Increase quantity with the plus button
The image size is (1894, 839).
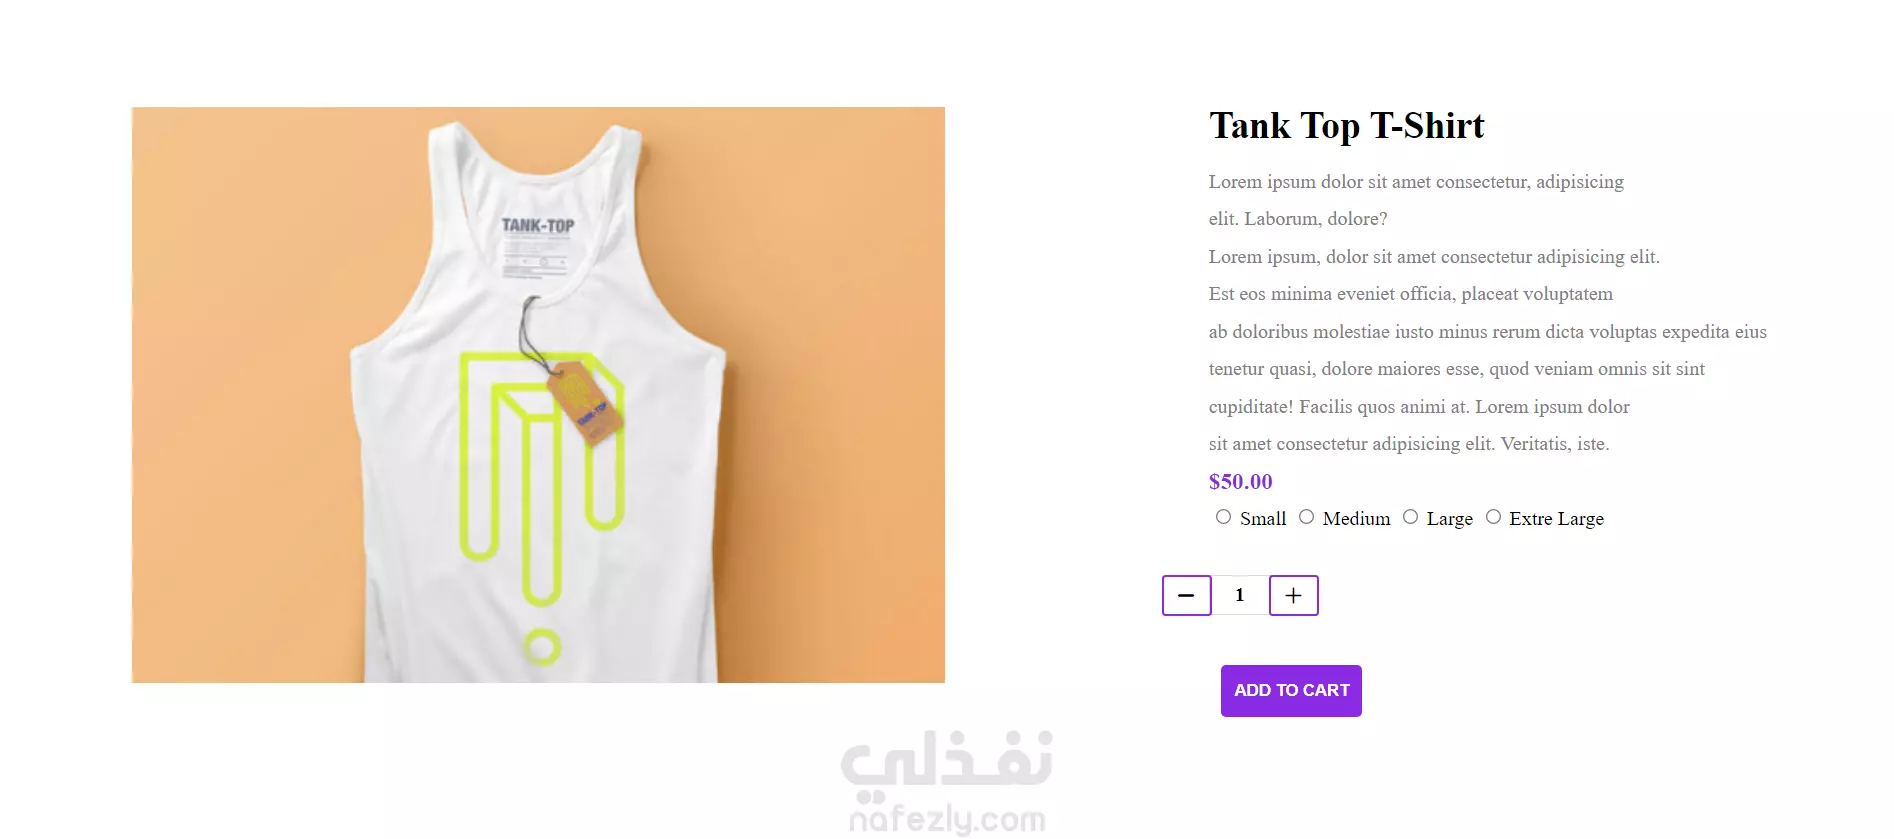coord(1293,596)
